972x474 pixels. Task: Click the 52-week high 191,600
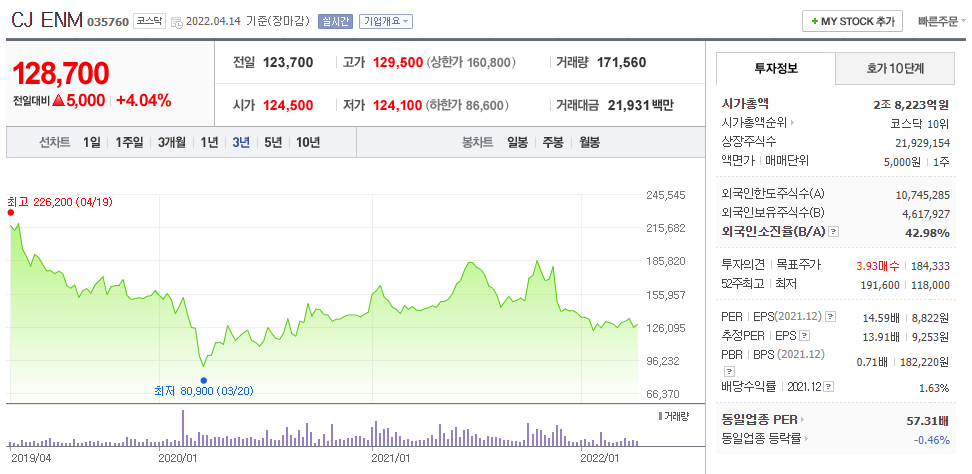click(x=880, y=284)
